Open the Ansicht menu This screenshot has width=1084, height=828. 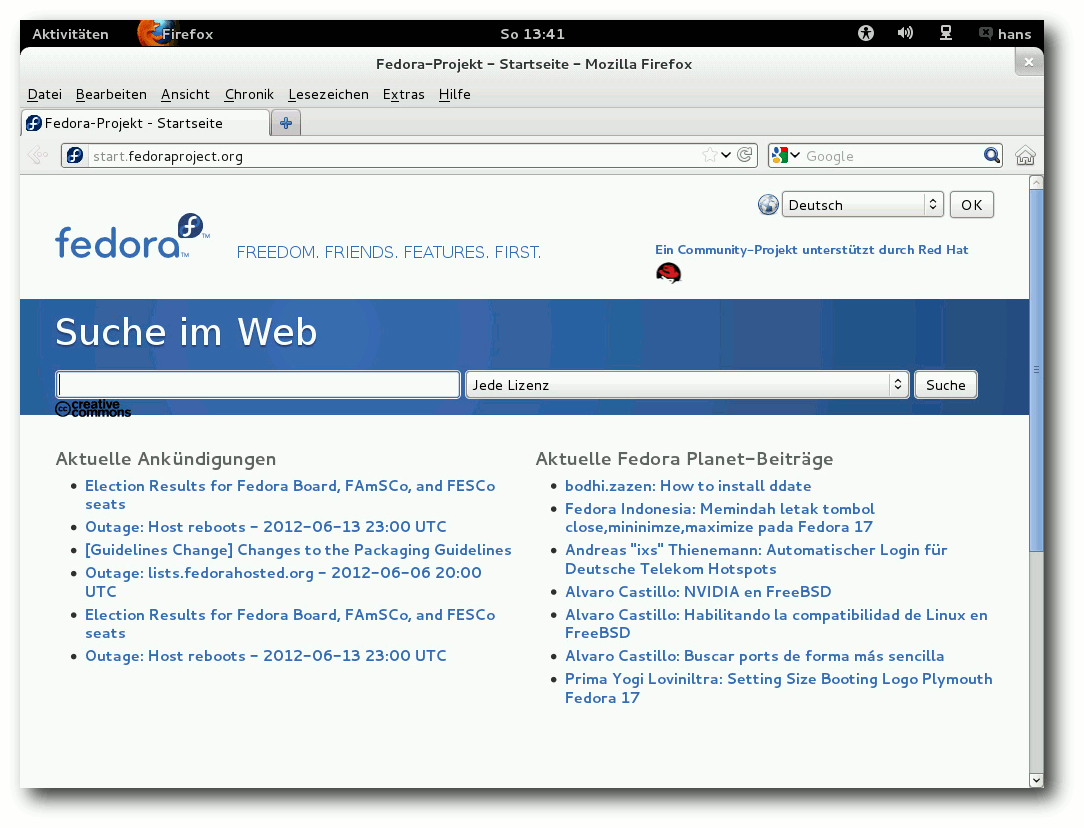(x=185, y=94)
